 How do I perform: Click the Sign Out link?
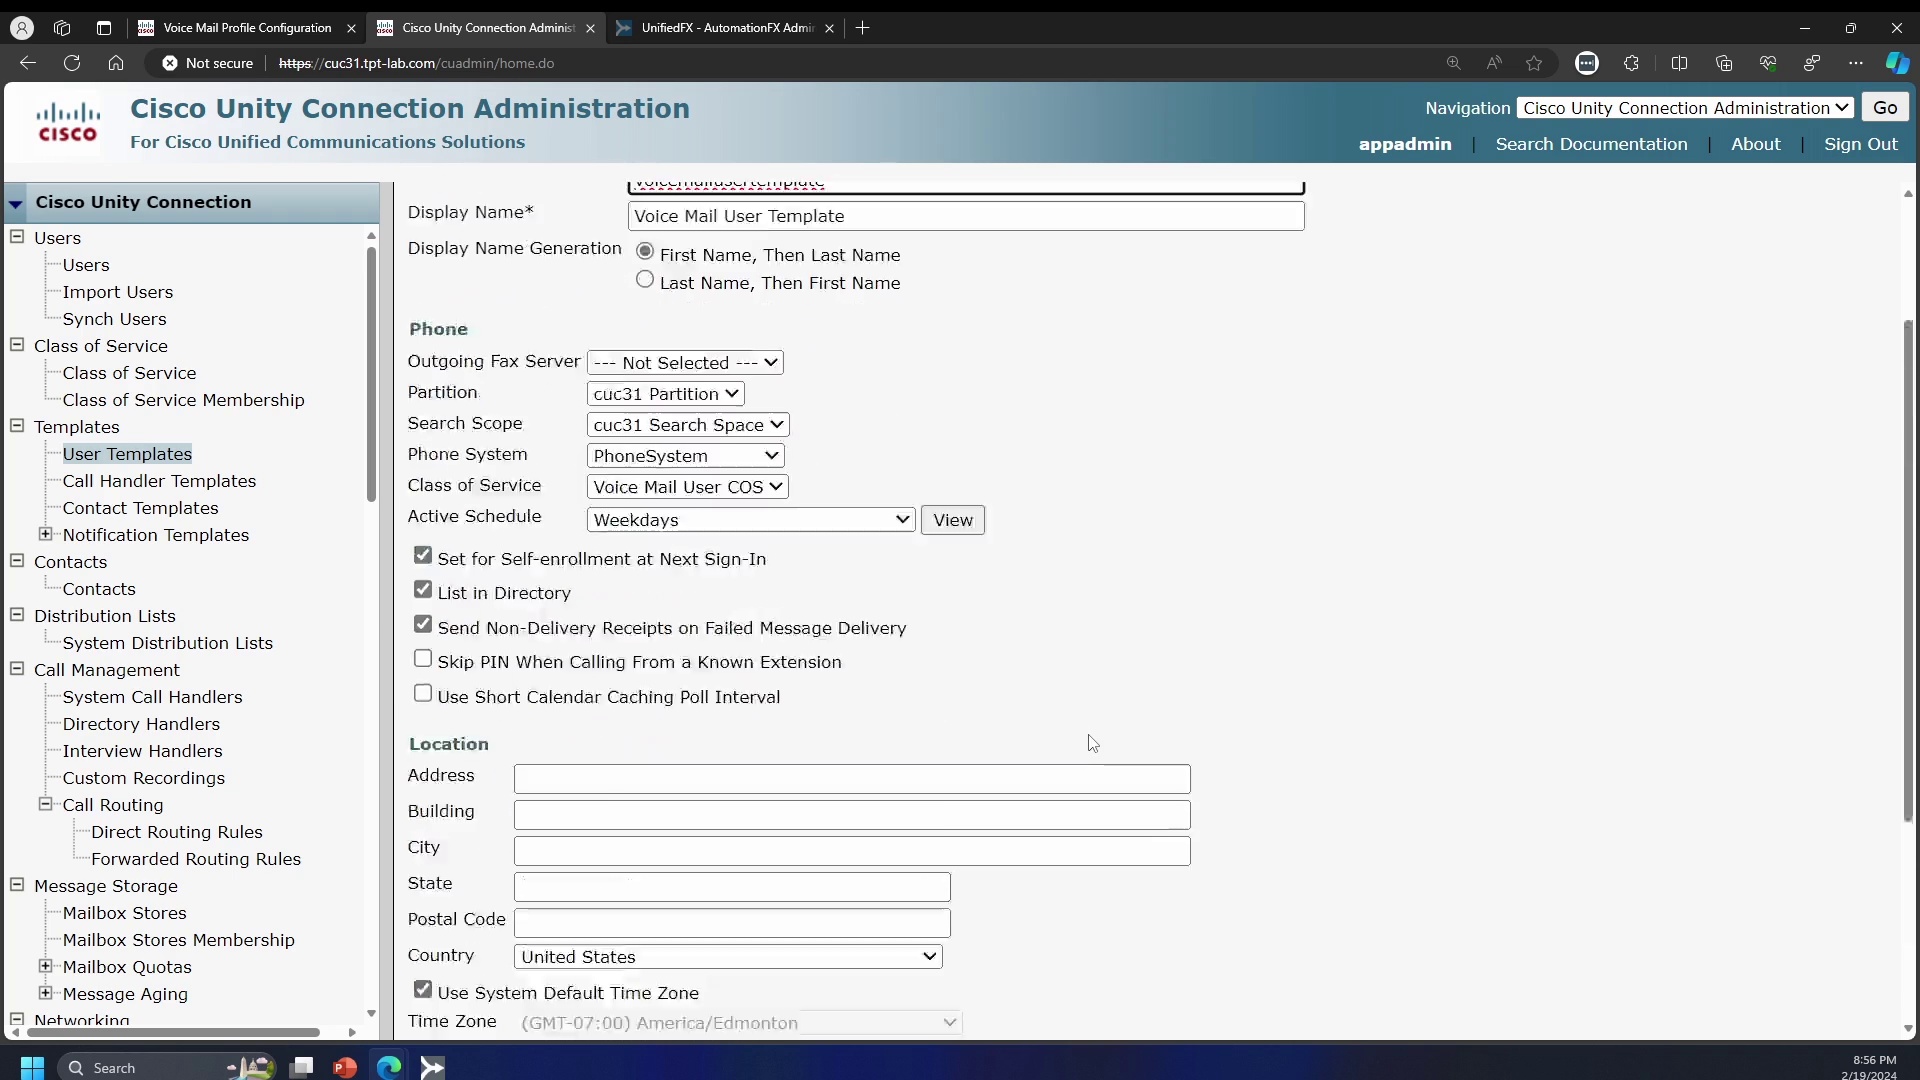(x=1860, y=144)
